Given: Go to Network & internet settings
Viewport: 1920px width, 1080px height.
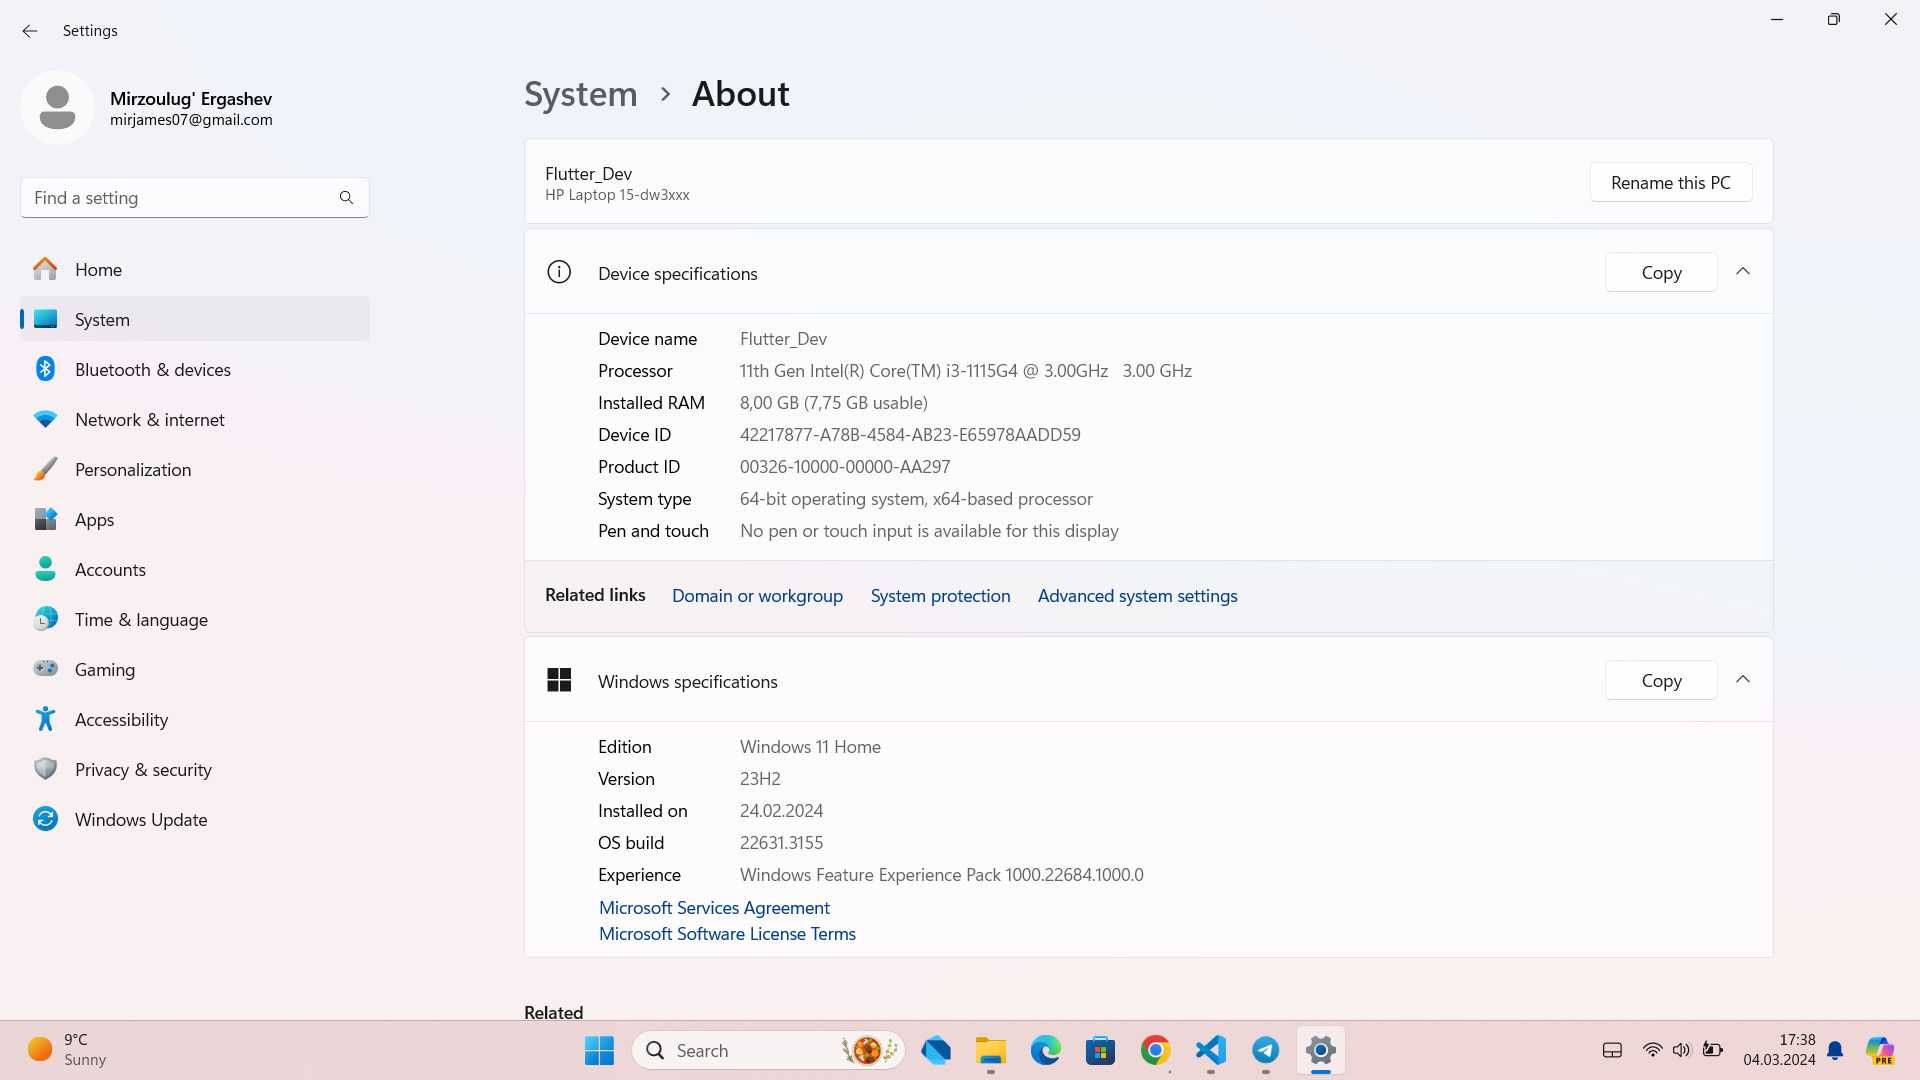Looking at the screenshot, I should 195,419.
